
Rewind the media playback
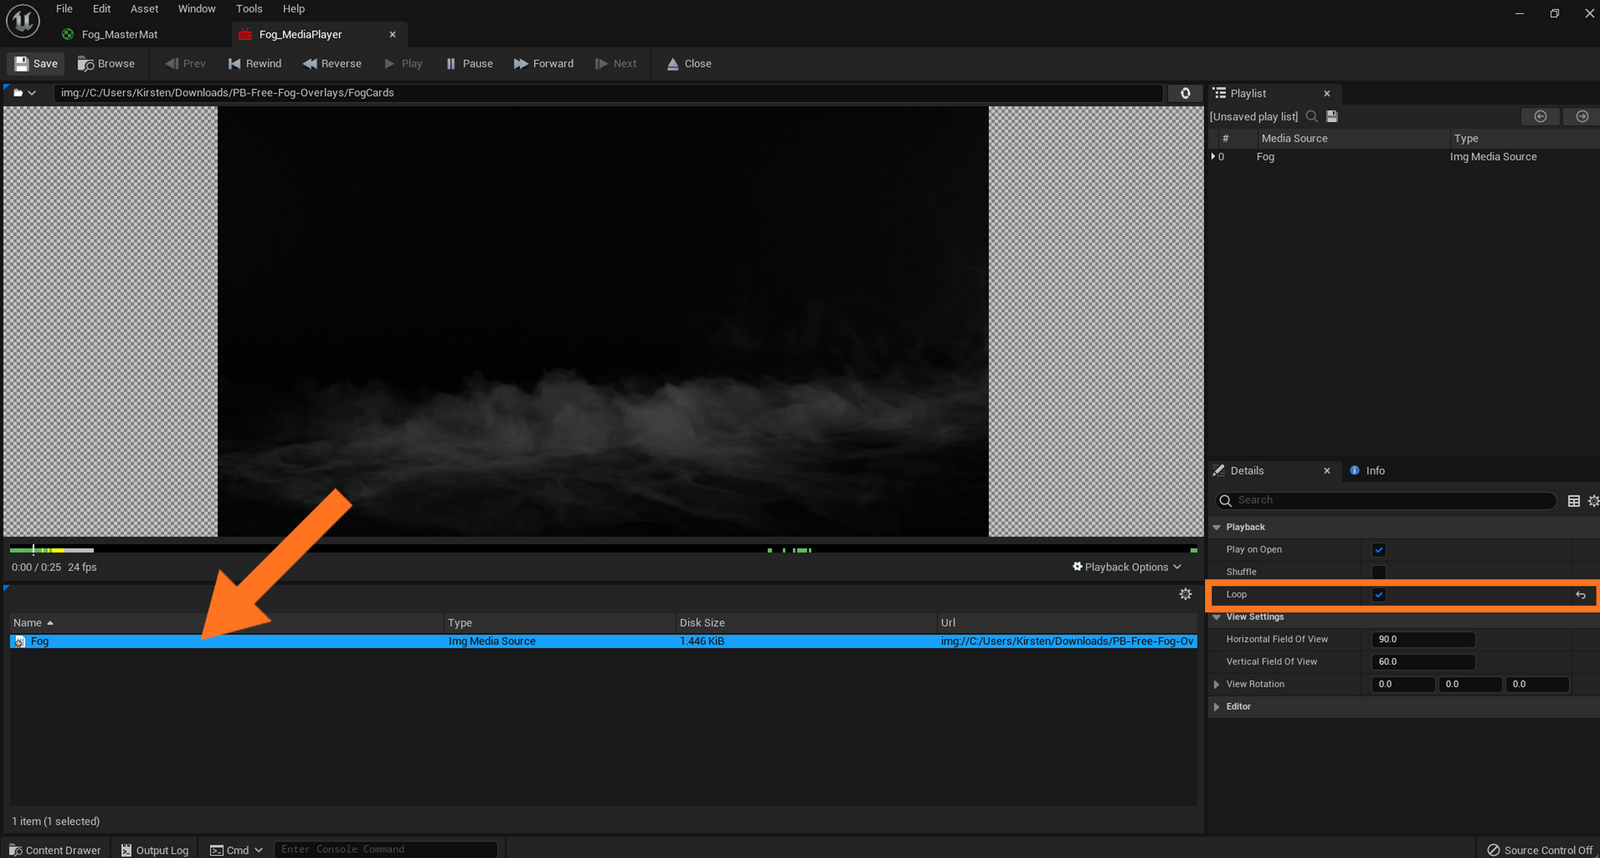pos(255,64)
